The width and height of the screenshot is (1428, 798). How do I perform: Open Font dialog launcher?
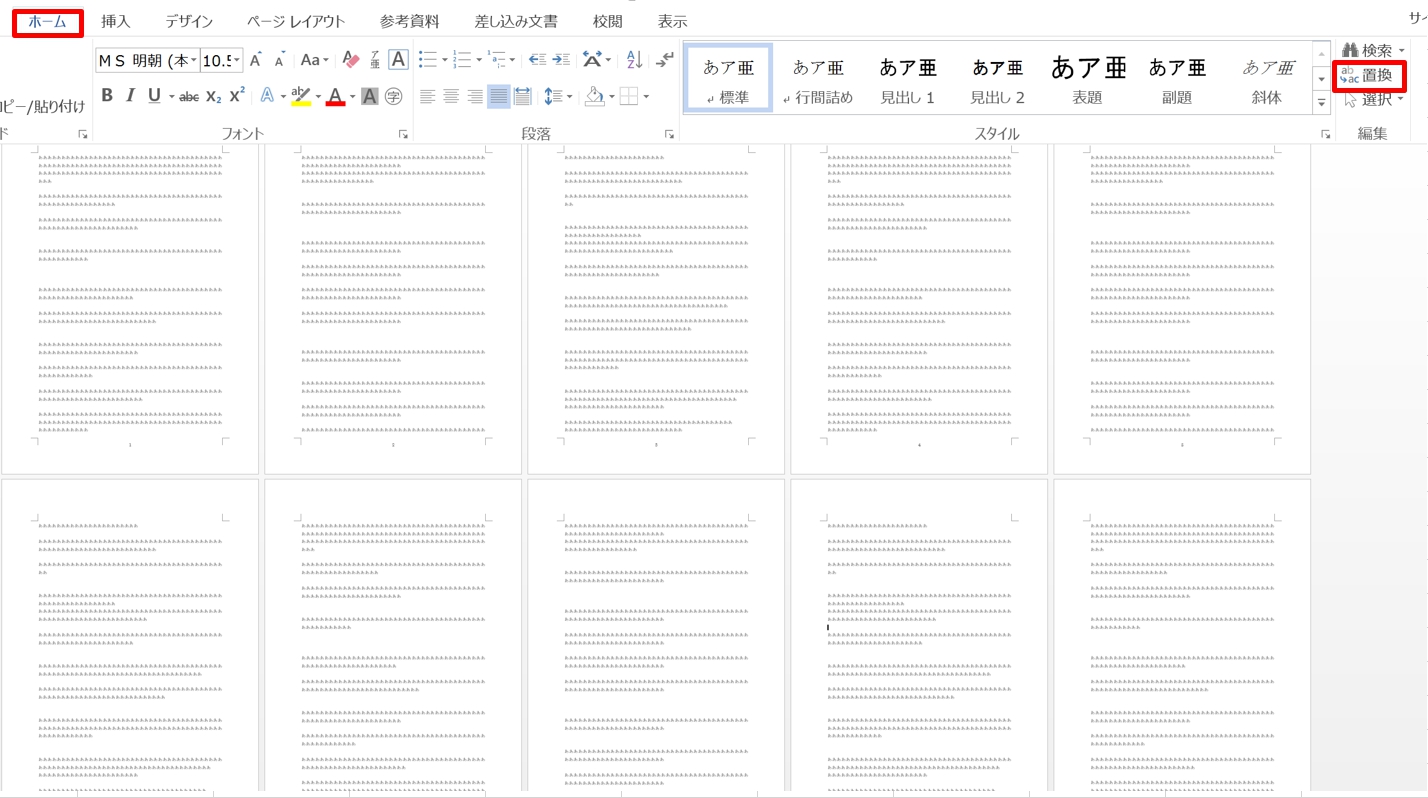(x=404, y=134)
